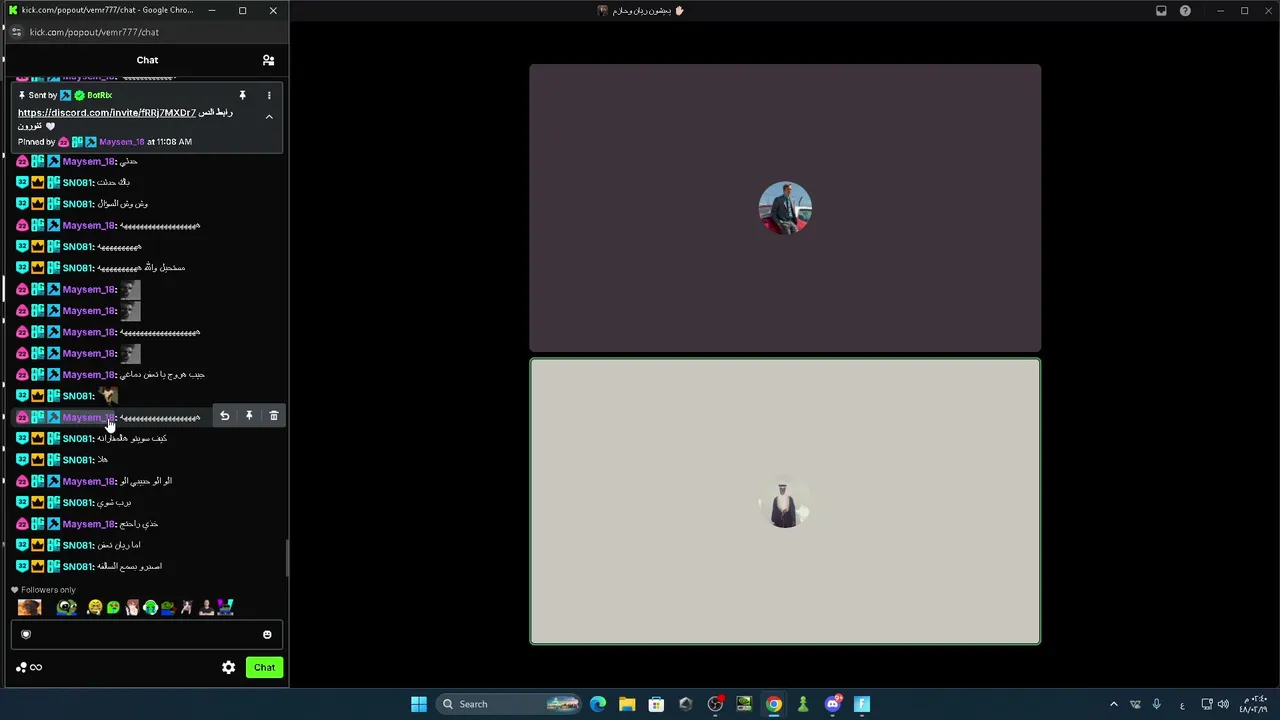
Task: Pin the hovered Maysem_18 message
Action: 249,416
